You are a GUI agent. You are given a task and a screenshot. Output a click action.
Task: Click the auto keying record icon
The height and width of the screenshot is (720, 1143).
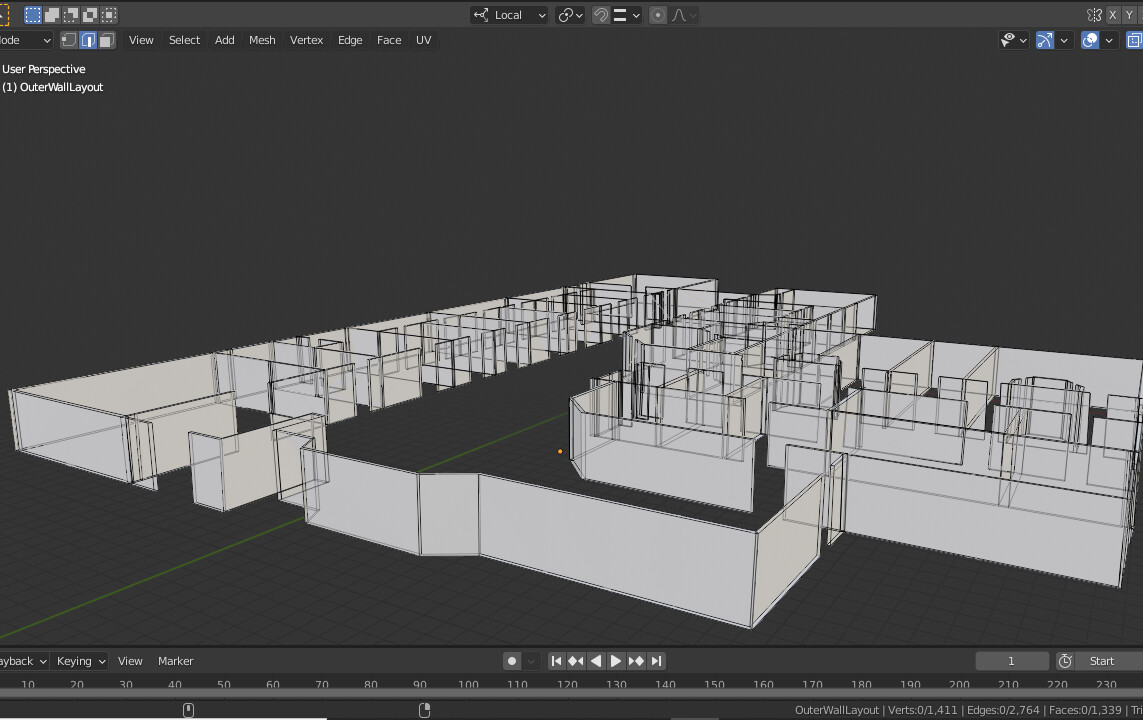click(512, 661)
